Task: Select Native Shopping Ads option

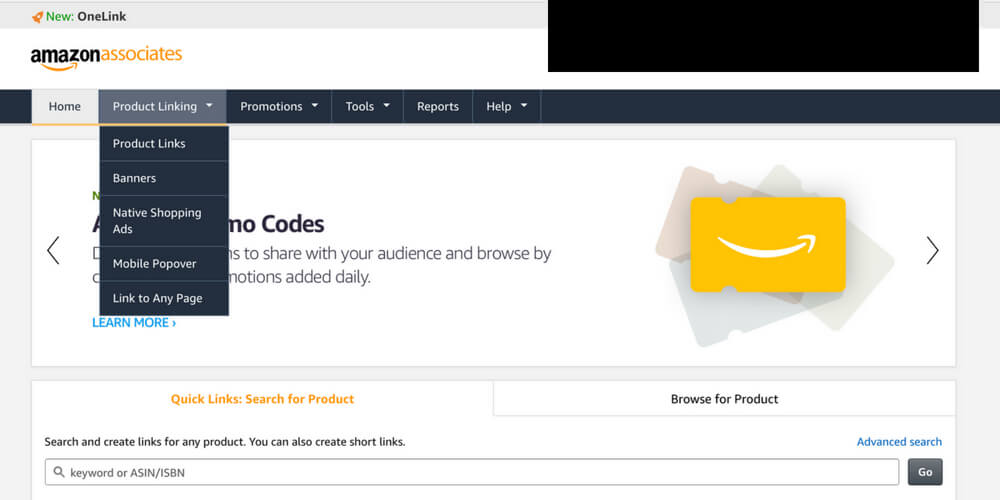Action: 157,221
